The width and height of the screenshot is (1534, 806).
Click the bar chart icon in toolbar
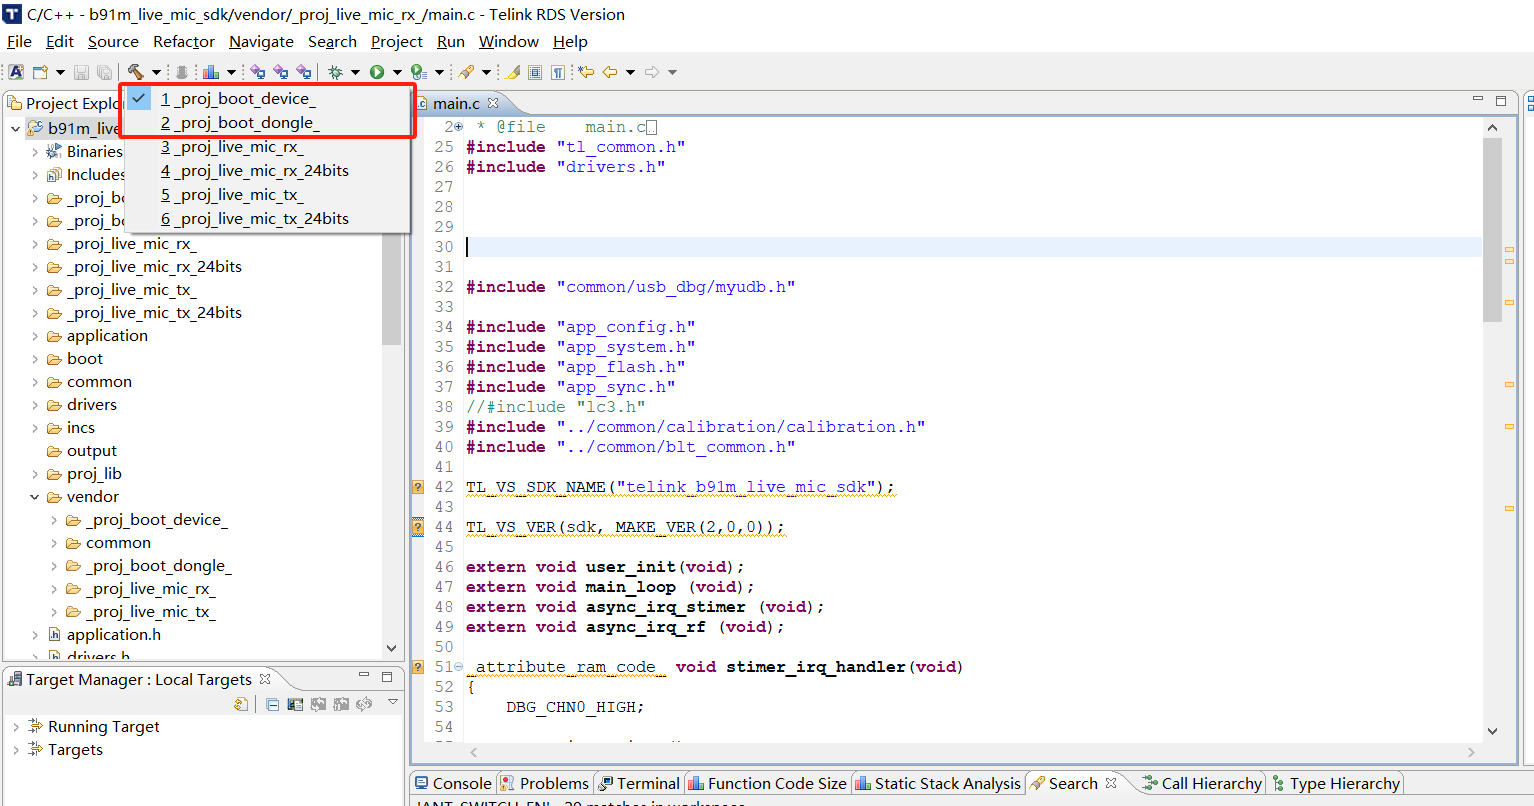pyautogui.click(x=211, y=72)
